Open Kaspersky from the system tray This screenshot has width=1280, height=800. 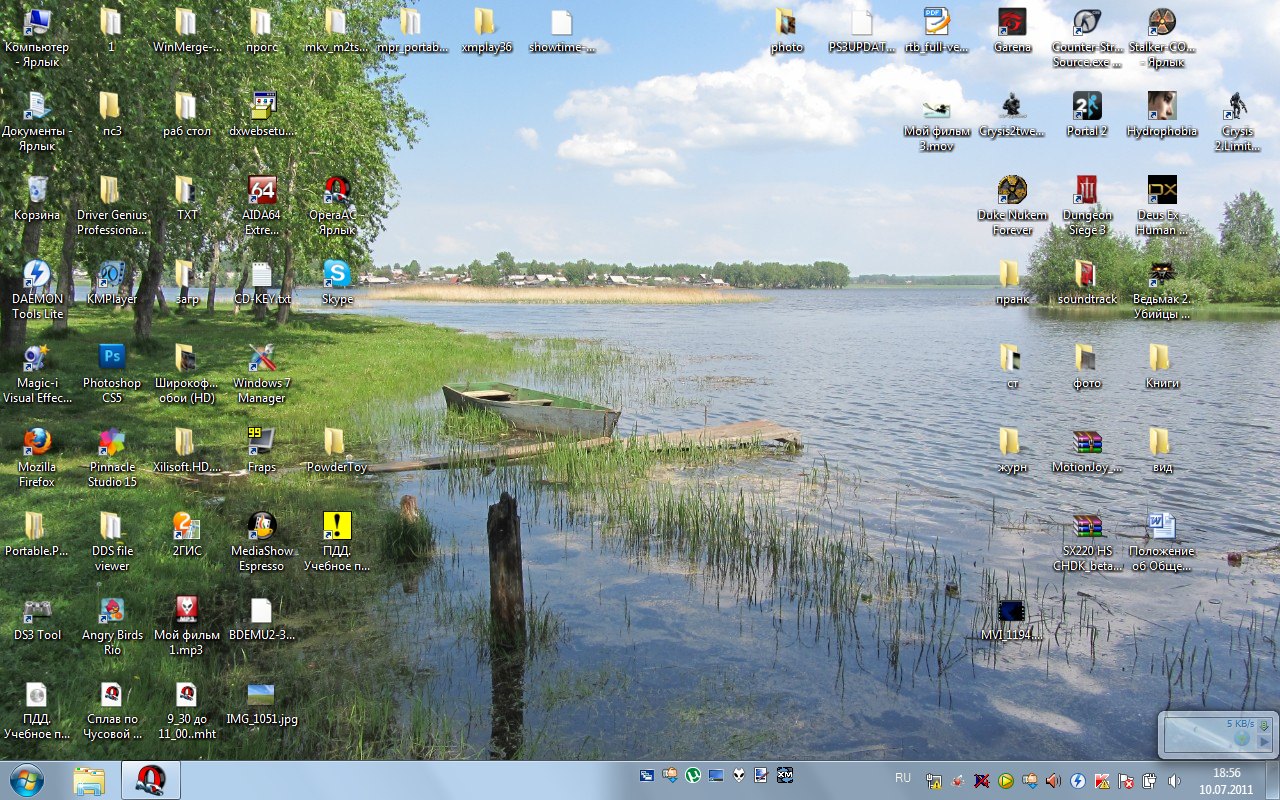point(1100,780)
